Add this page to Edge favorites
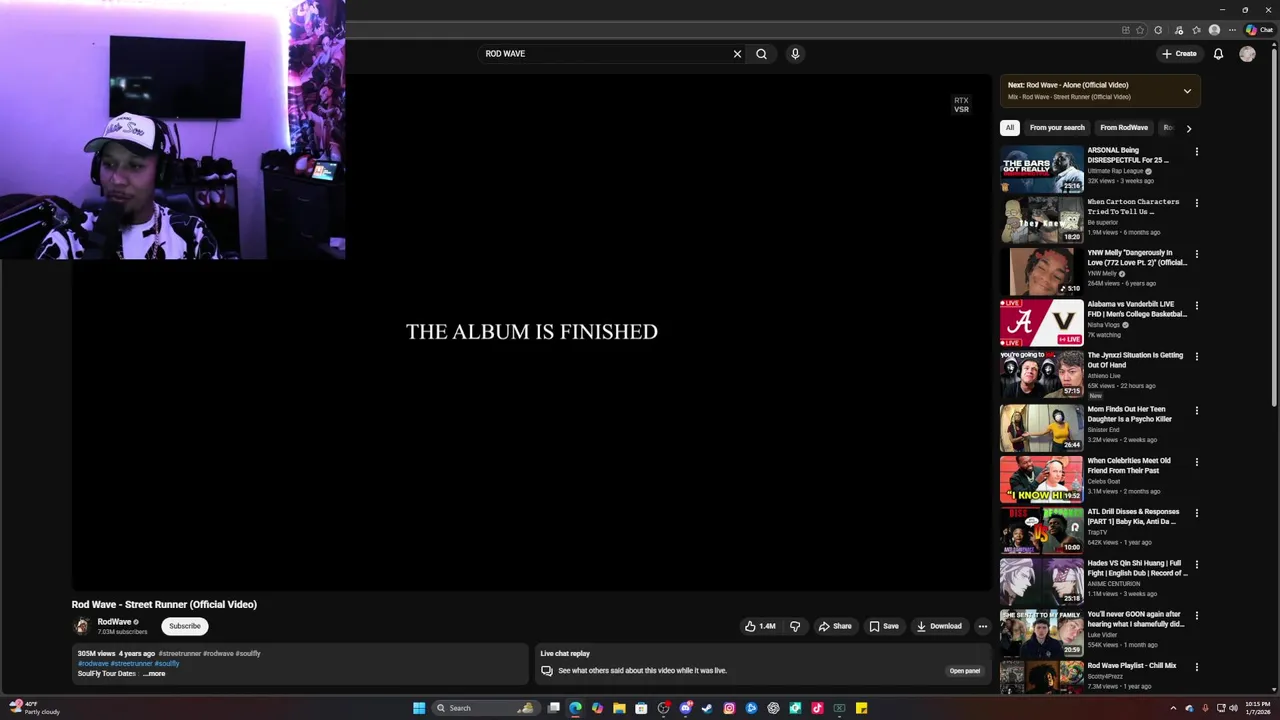This screenshot has width=1280, height=720. point(1140,30)
